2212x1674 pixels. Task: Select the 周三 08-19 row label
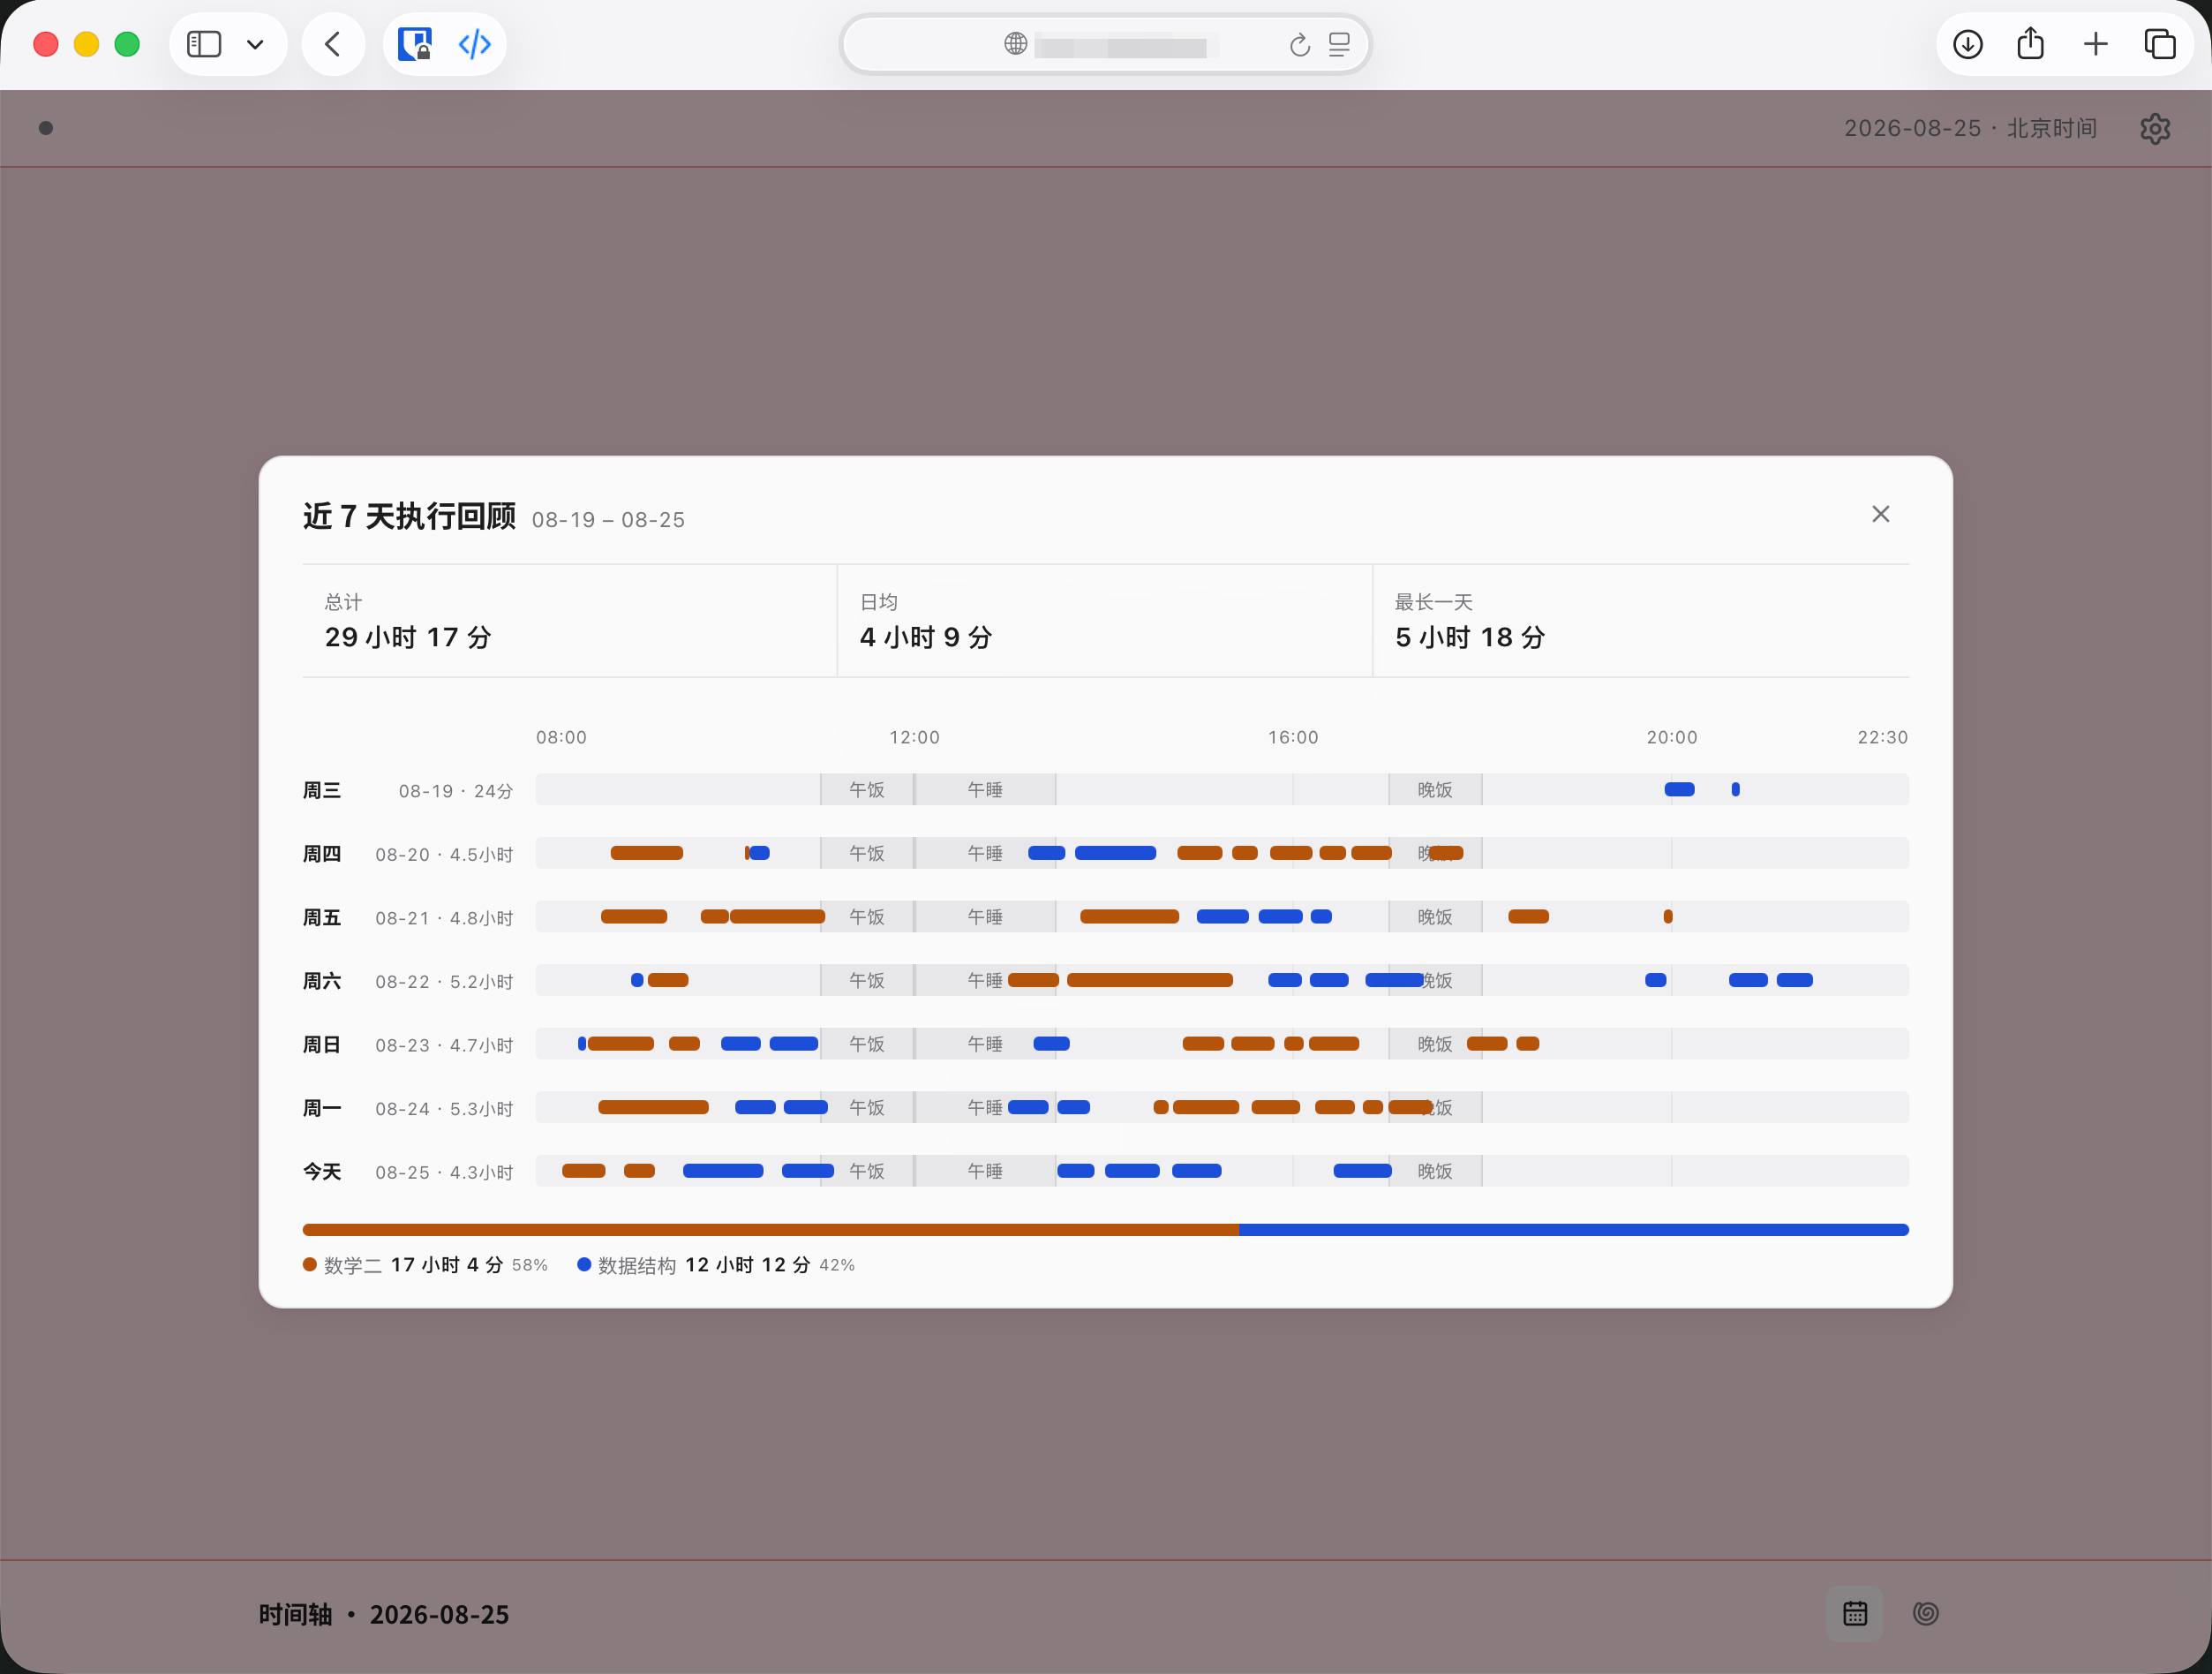click(408, 790)
